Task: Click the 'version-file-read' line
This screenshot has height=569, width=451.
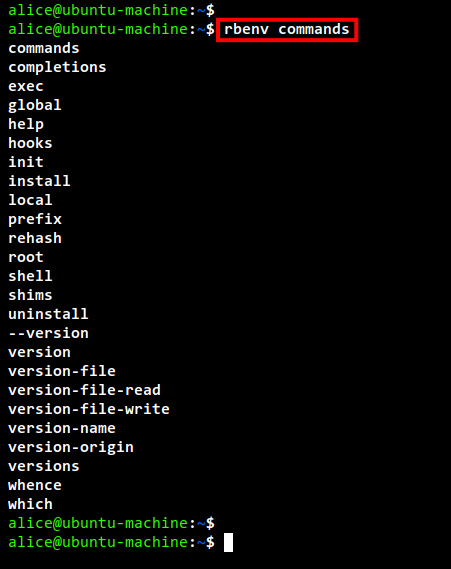Action: click(x=84, y=390)
